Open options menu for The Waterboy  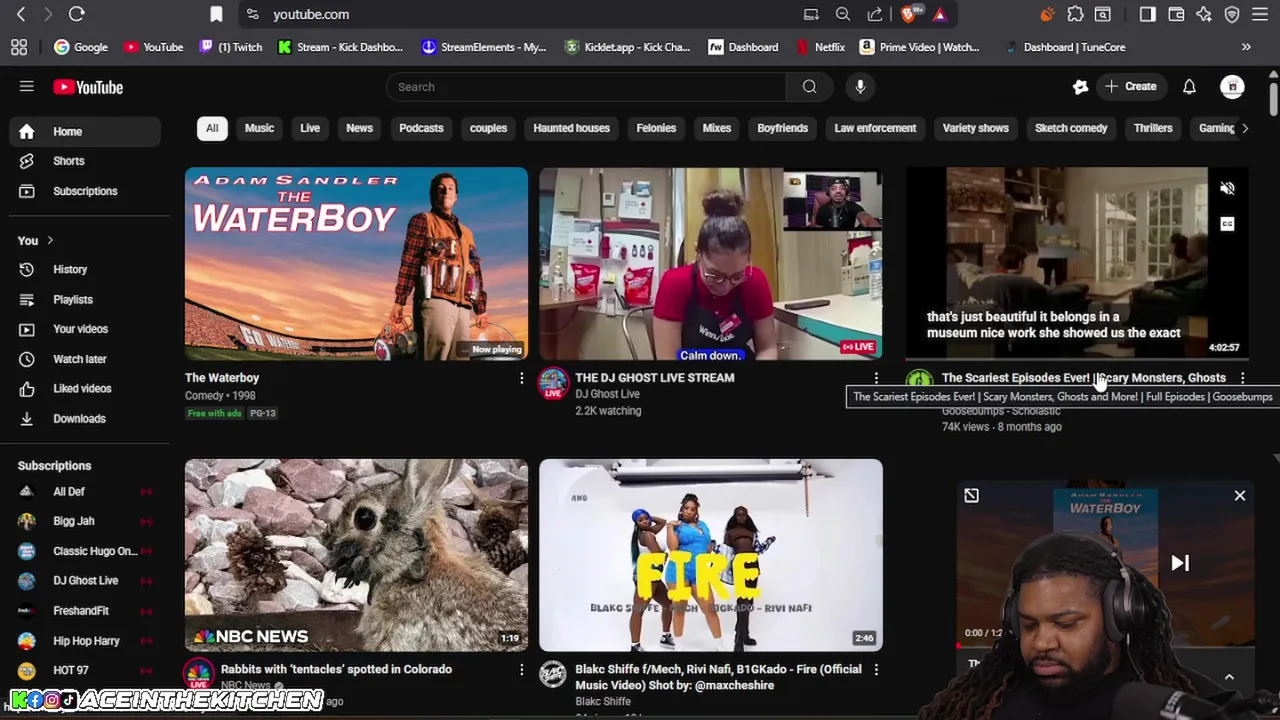[x=521, y=378]
